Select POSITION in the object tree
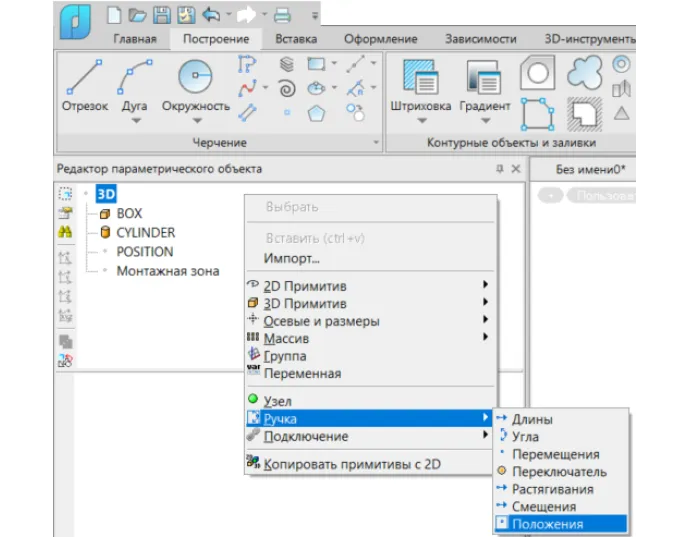 [x=144, y=251]
